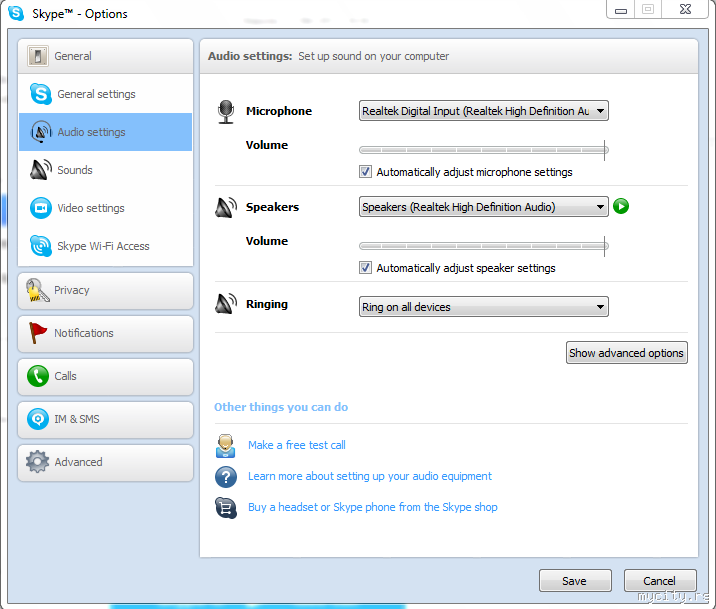Viewport: 716px width, 609px height.
Task: Click the Skype icon beside General settings
Action: 41,94
